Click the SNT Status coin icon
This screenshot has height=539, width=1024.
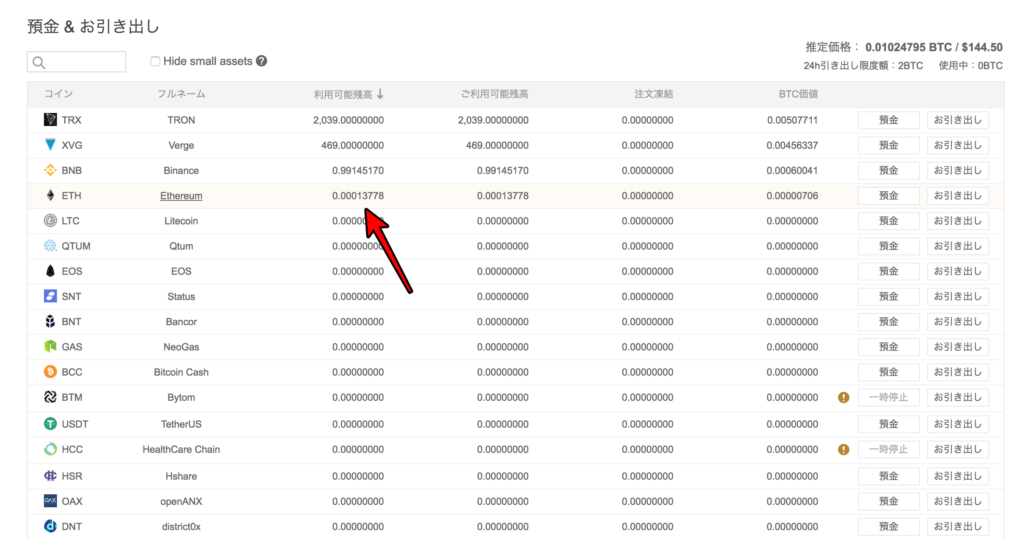pos(50,297)
